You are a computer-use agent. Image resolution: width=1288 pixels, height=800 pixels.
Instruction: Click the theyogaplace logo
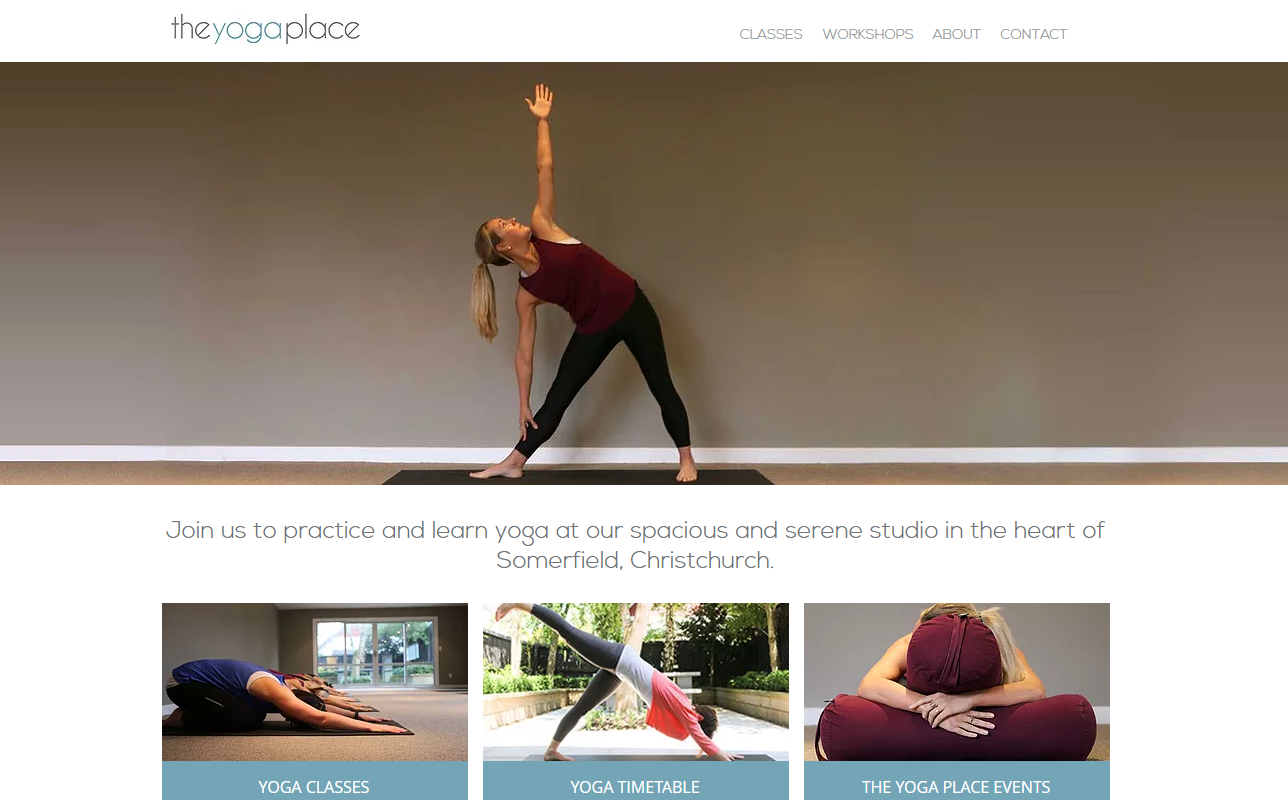pos(265,29)
